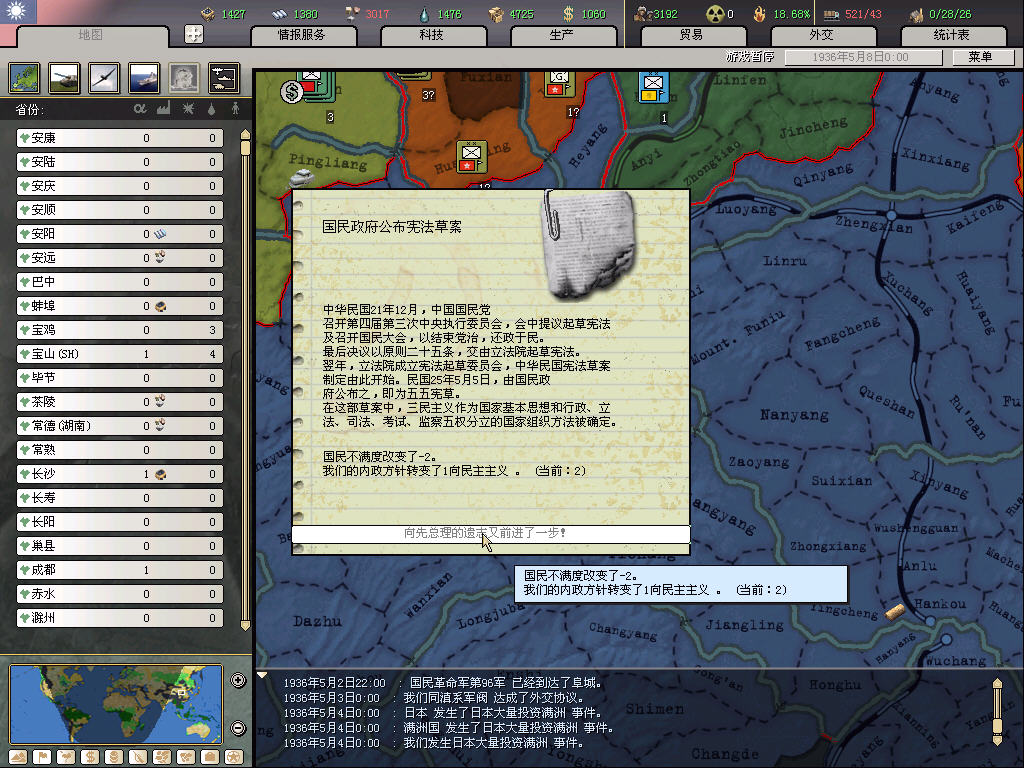The height and width of the screenshot is (768, 1024).
Task: Click the dollar coin marker on the map
Action: tap(292, 92)
